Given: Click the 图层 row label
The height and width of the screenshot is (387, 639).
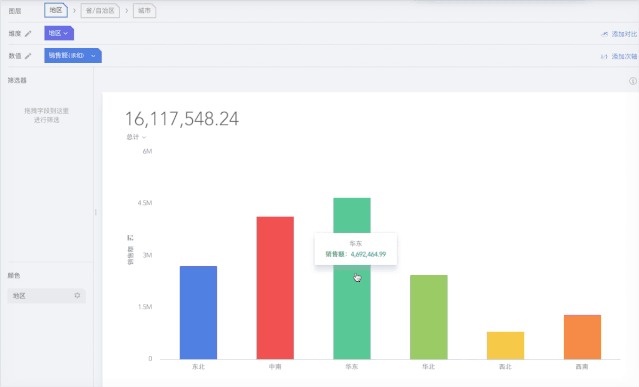Looking at the screenshot, I should tap(15, 11).
